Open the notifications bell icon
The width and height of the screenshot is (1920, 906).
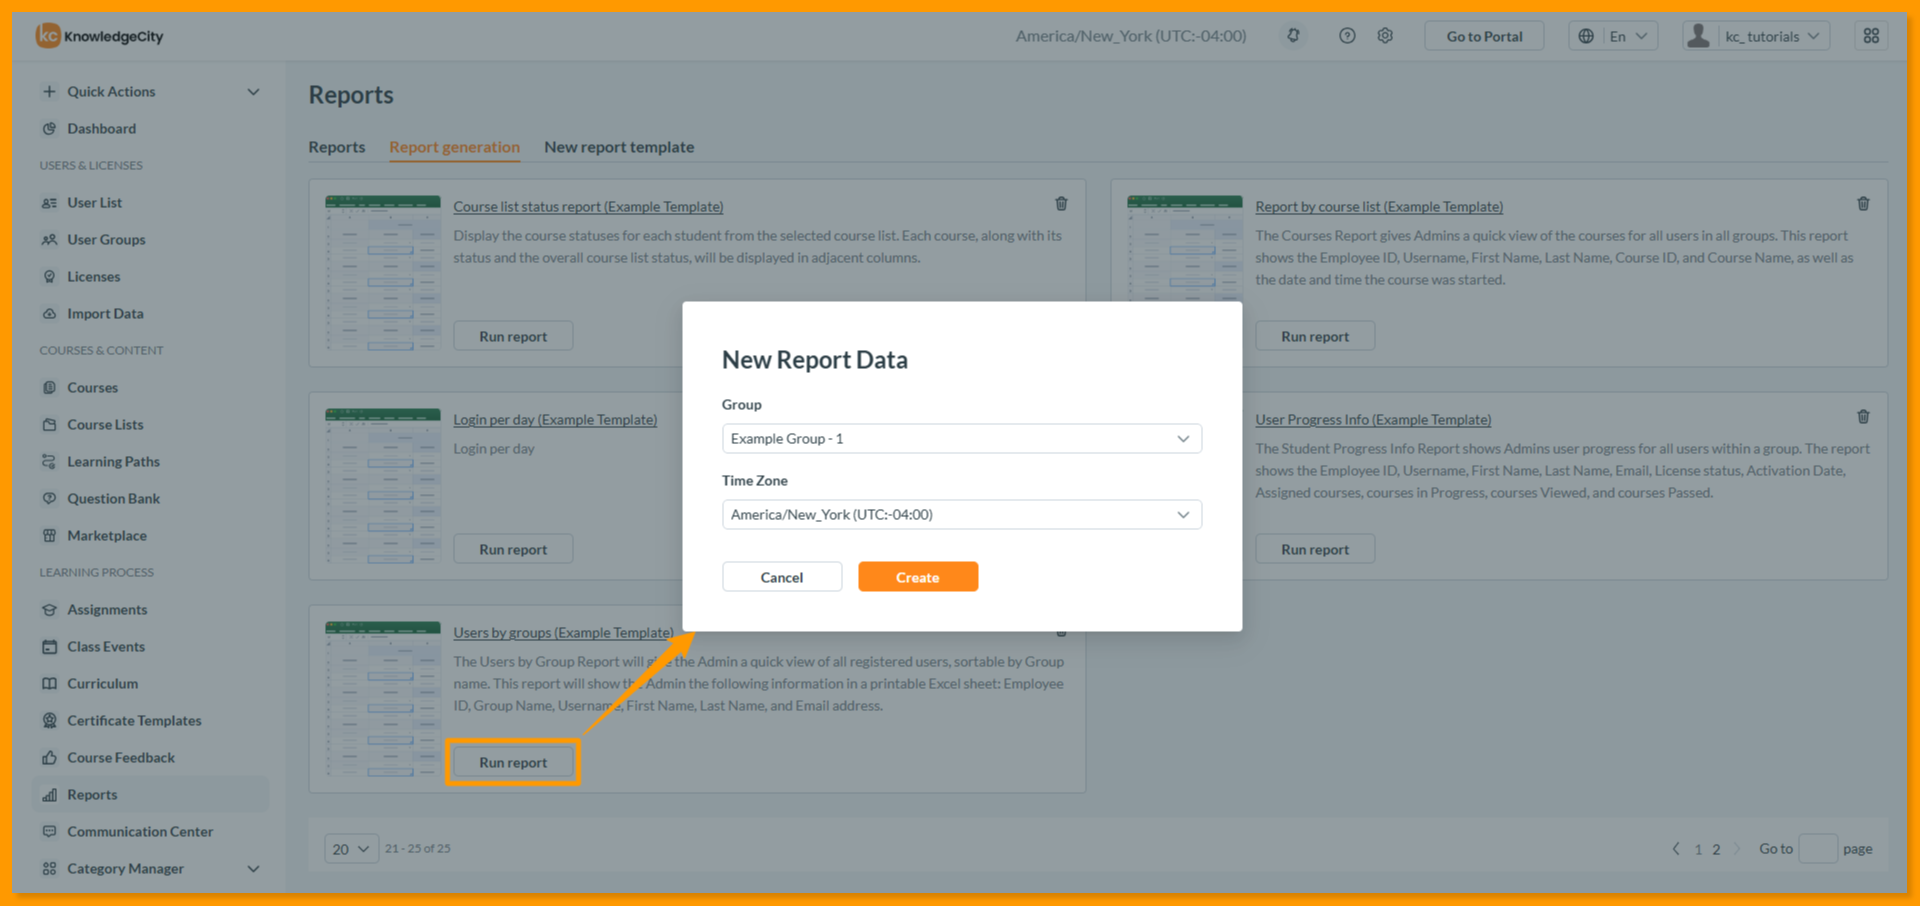click(x=1293, y=36)
